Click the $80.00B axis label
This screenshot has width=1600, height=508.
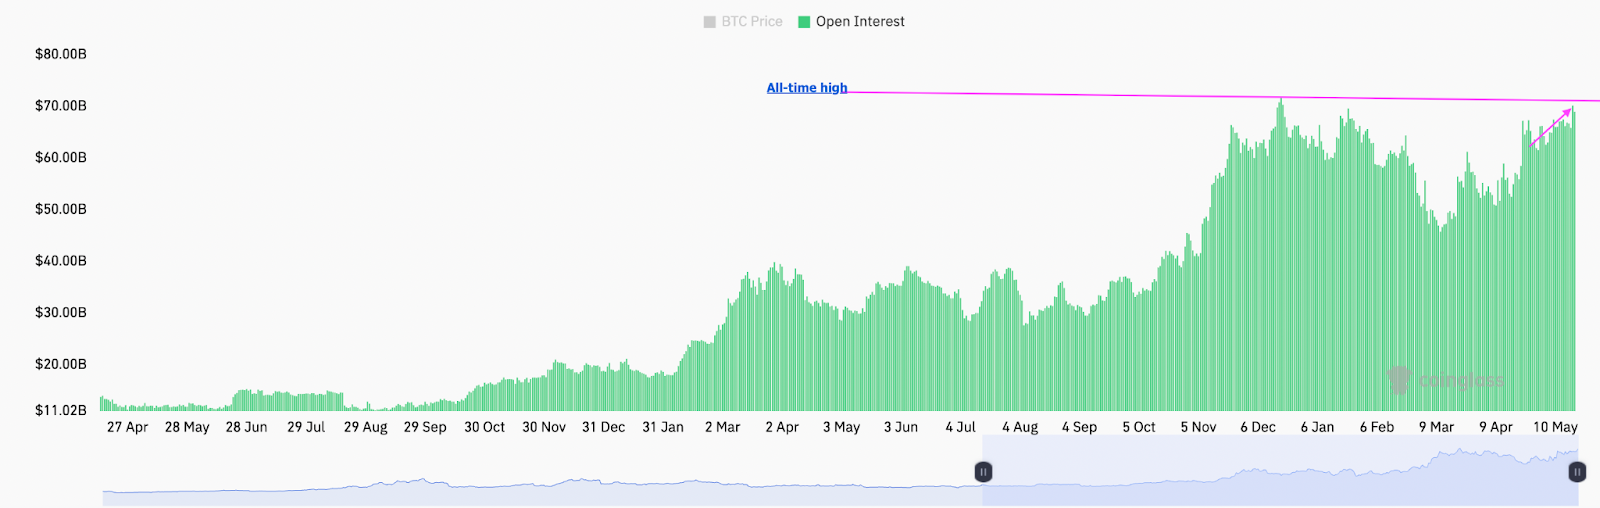61,54
